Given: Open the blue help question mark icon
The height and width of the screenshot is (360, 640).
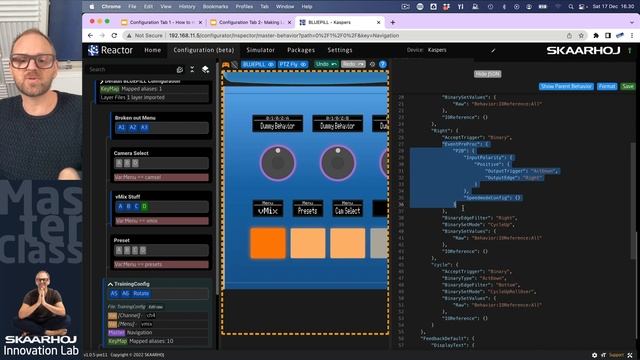Looking at the screenshot, I should (382, 64).
